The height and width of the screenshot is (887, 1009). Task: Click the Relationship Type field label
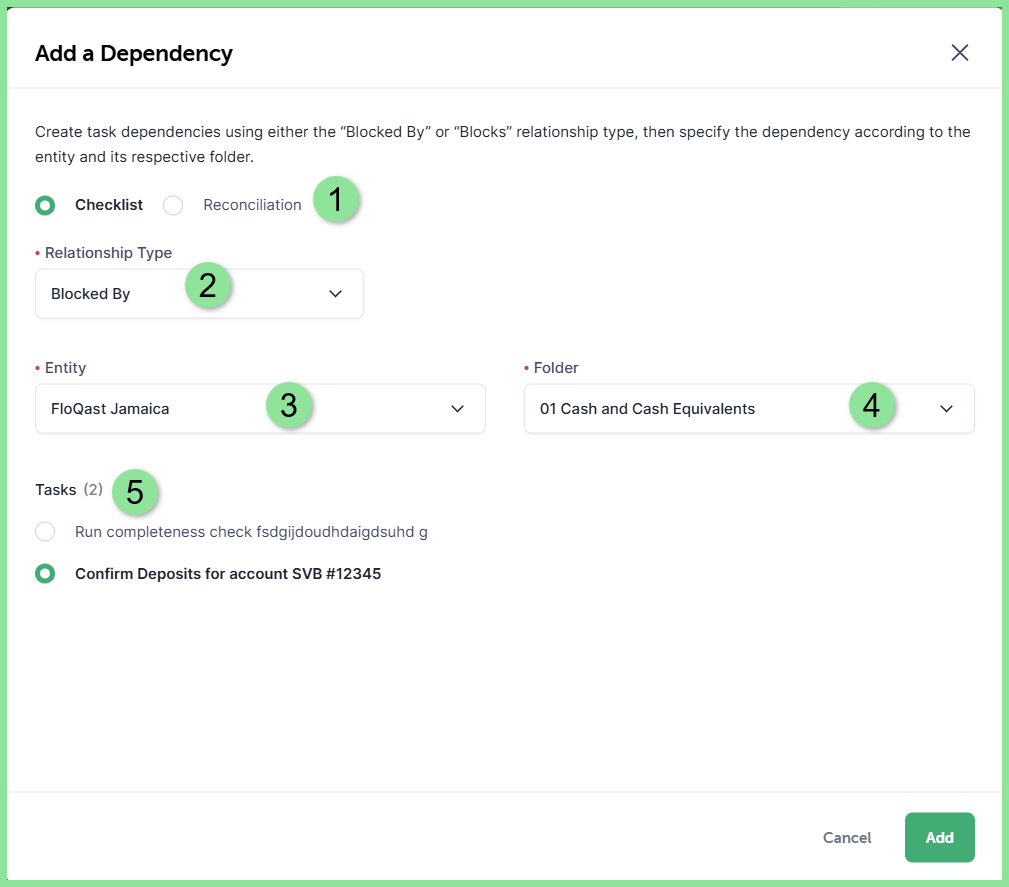pos(108,253)
